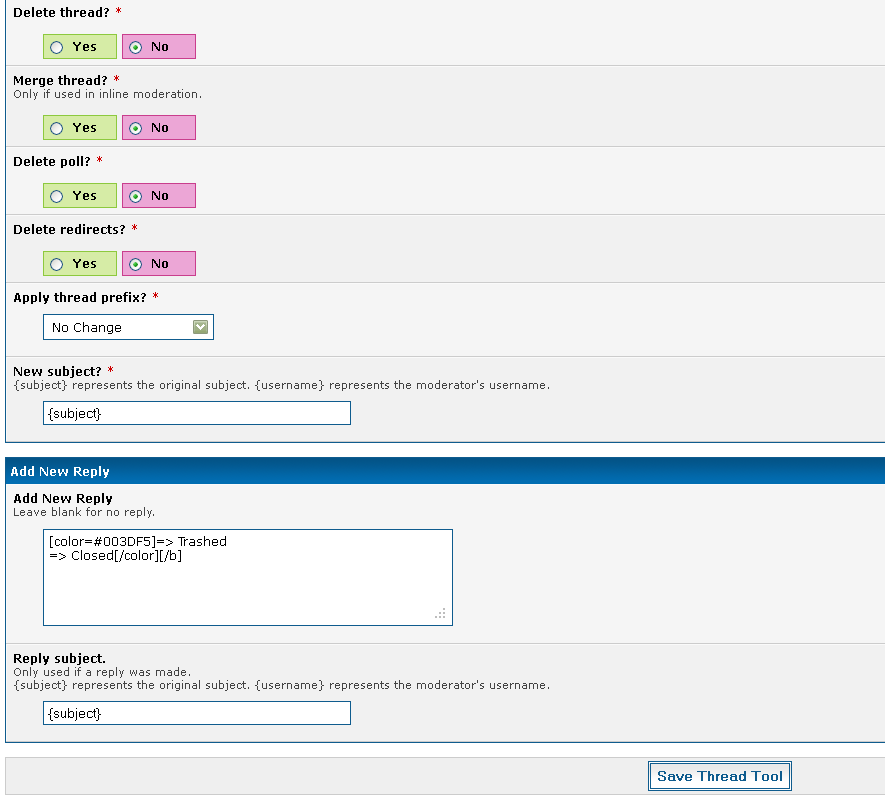Click the 'Apply thread prefix?' label
The height and width of the screenshot is (795, 885).
click(80, 297)
